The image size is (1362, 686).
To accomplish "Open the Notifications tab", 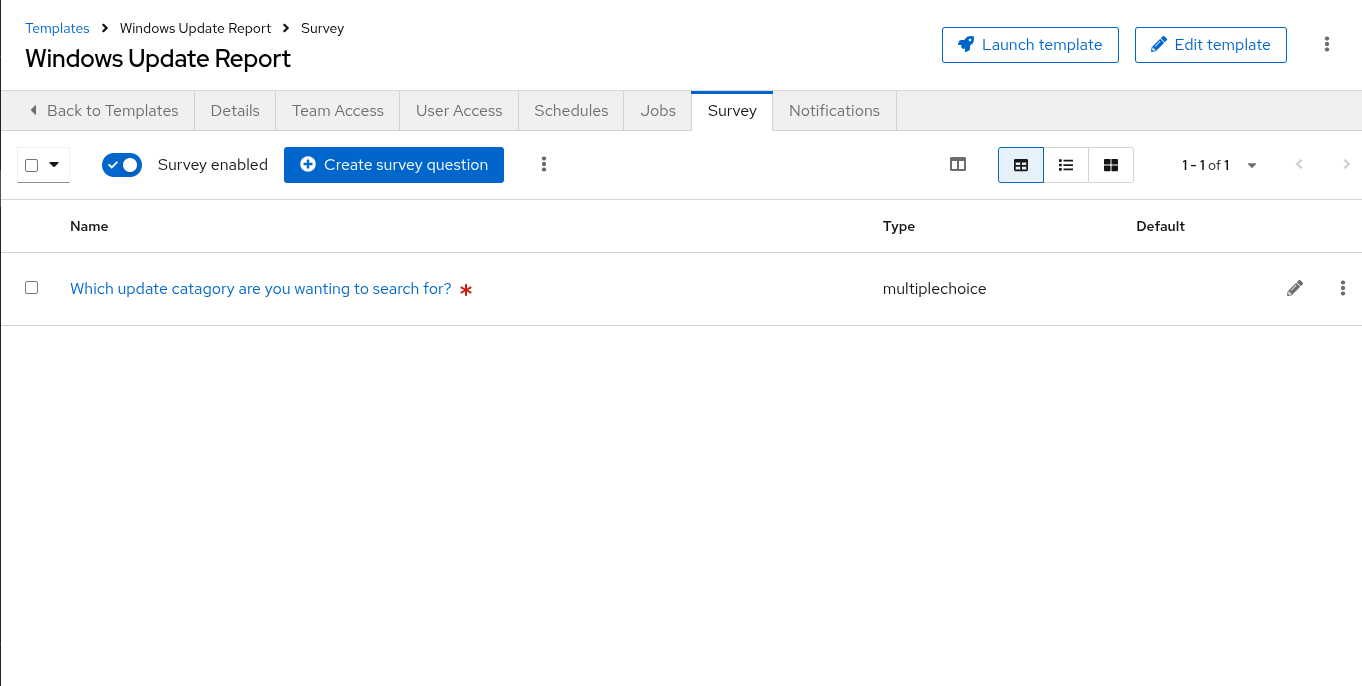I will coord(834,111).
